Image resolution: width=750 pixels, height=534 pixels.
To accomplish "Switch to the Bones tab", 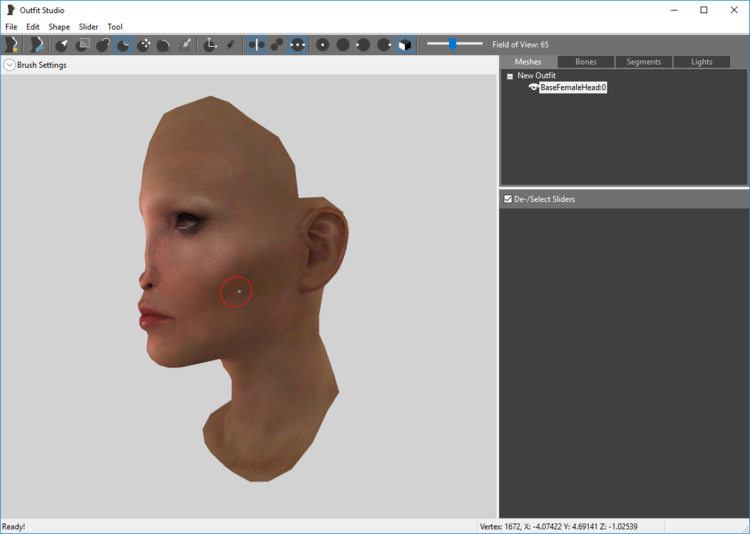I will click(x=586, y=62).
